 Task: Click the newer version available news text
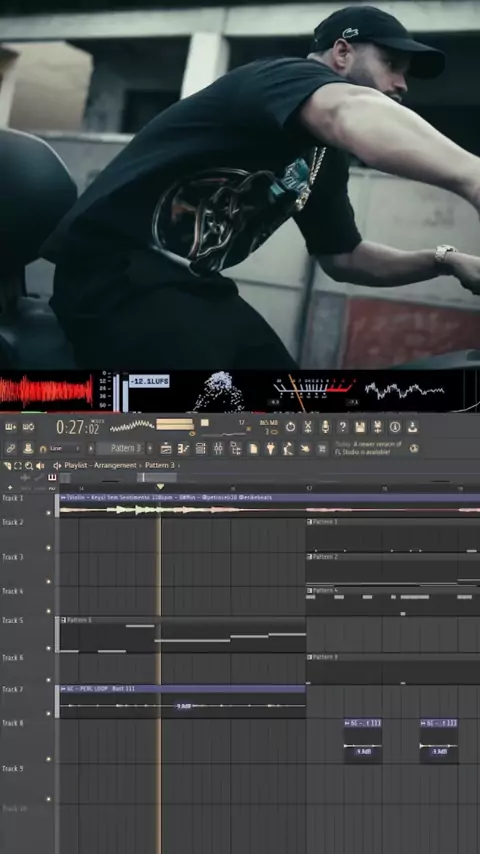click(369, 448)
